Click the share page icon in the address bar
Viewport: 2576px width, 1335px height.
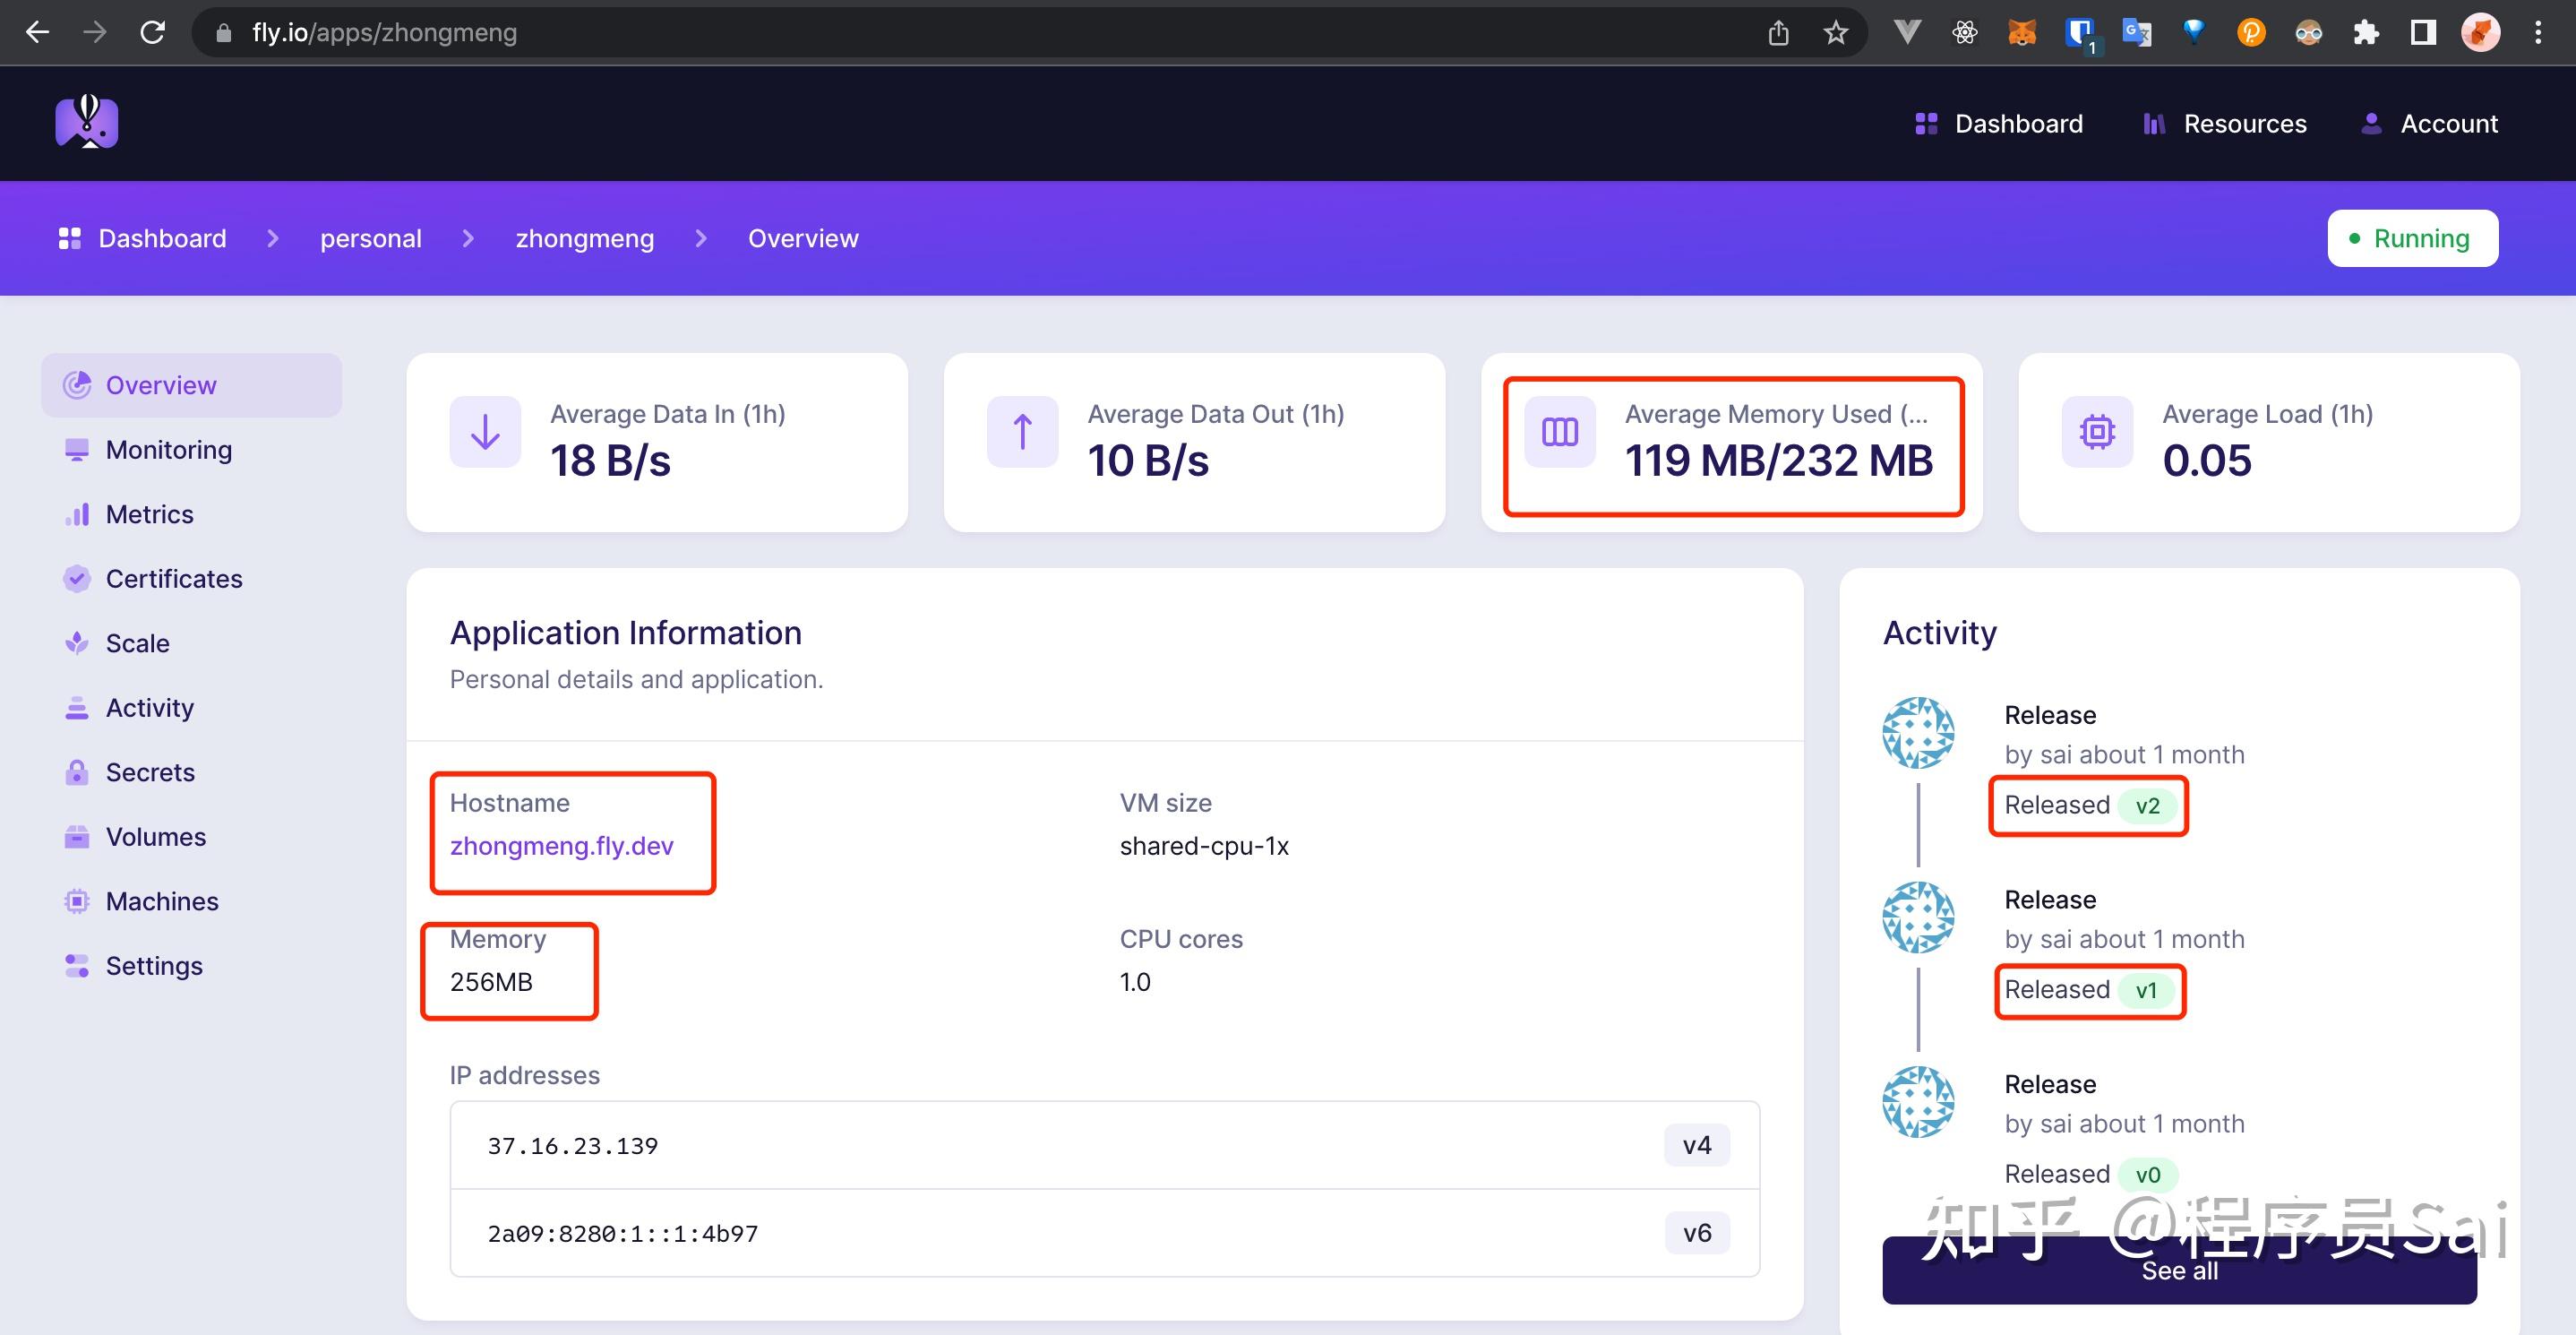click(1778, 33)
